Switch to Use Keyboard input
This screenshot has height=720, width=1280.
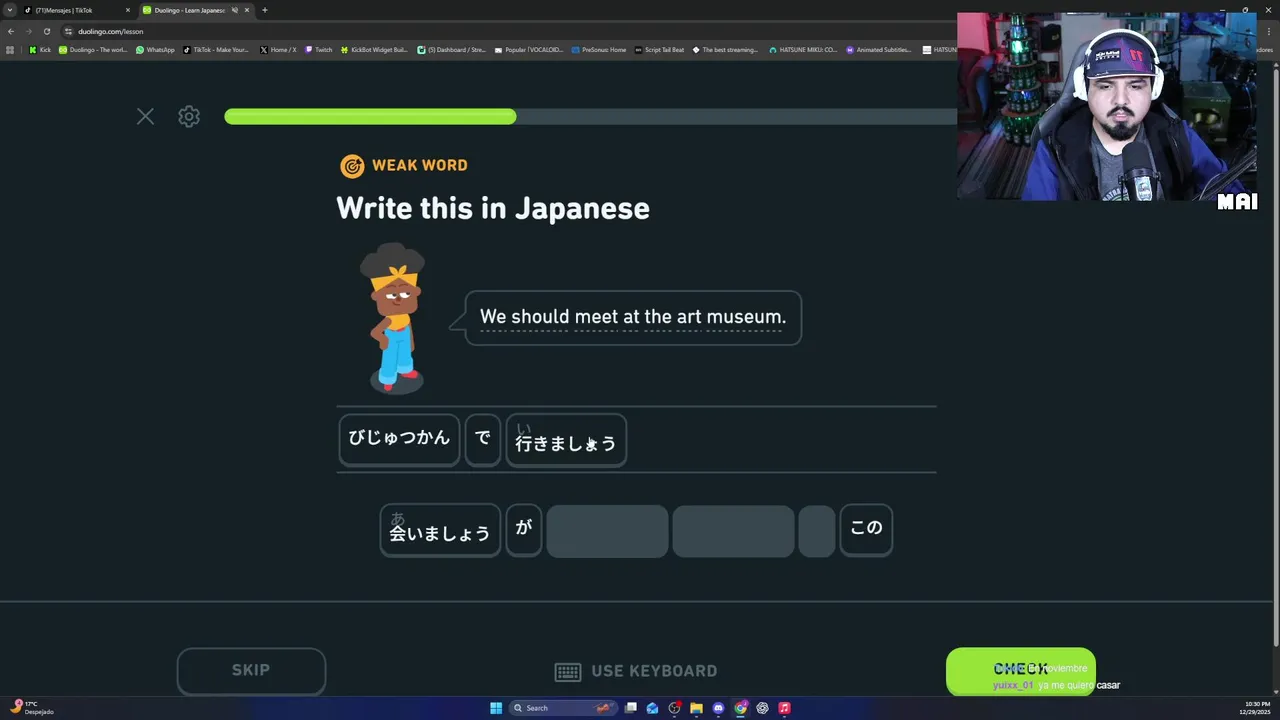(x=636, y=671)
